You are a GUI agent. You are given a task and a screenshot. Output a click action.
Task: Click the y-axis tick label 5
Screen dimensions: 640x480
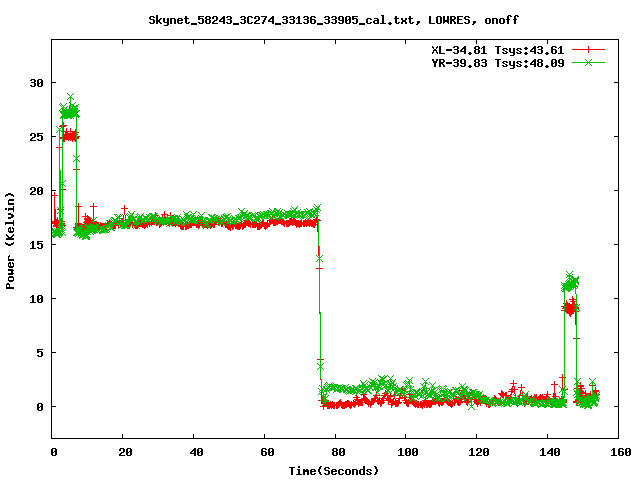coord(40,353)
